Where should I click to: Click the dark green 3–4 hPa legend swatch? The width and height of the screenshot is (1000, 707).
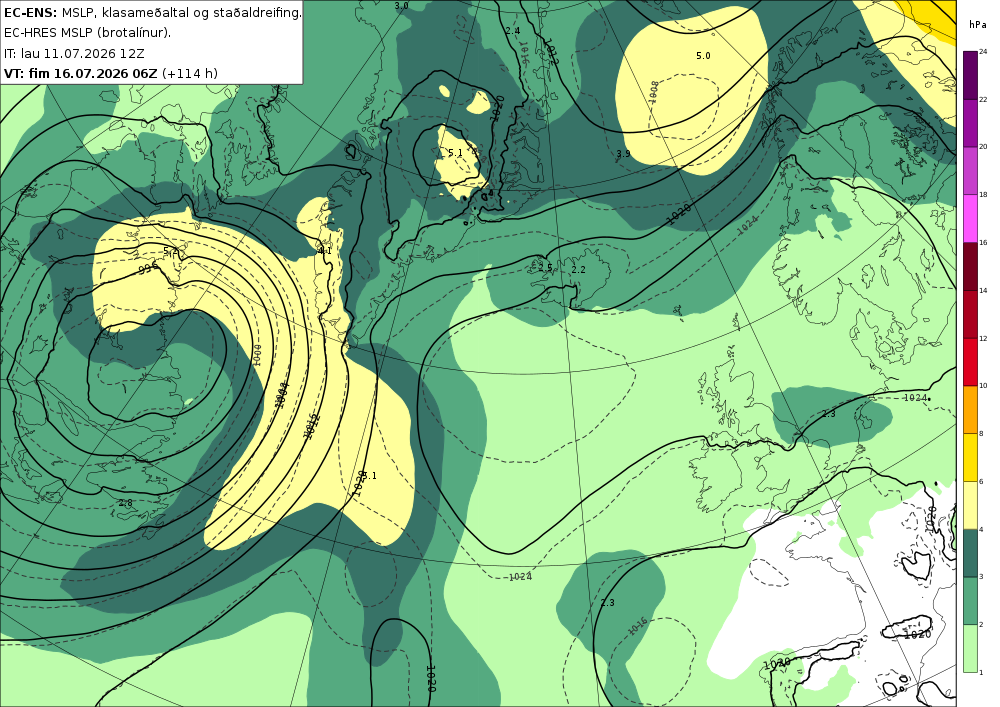point(970,553)
